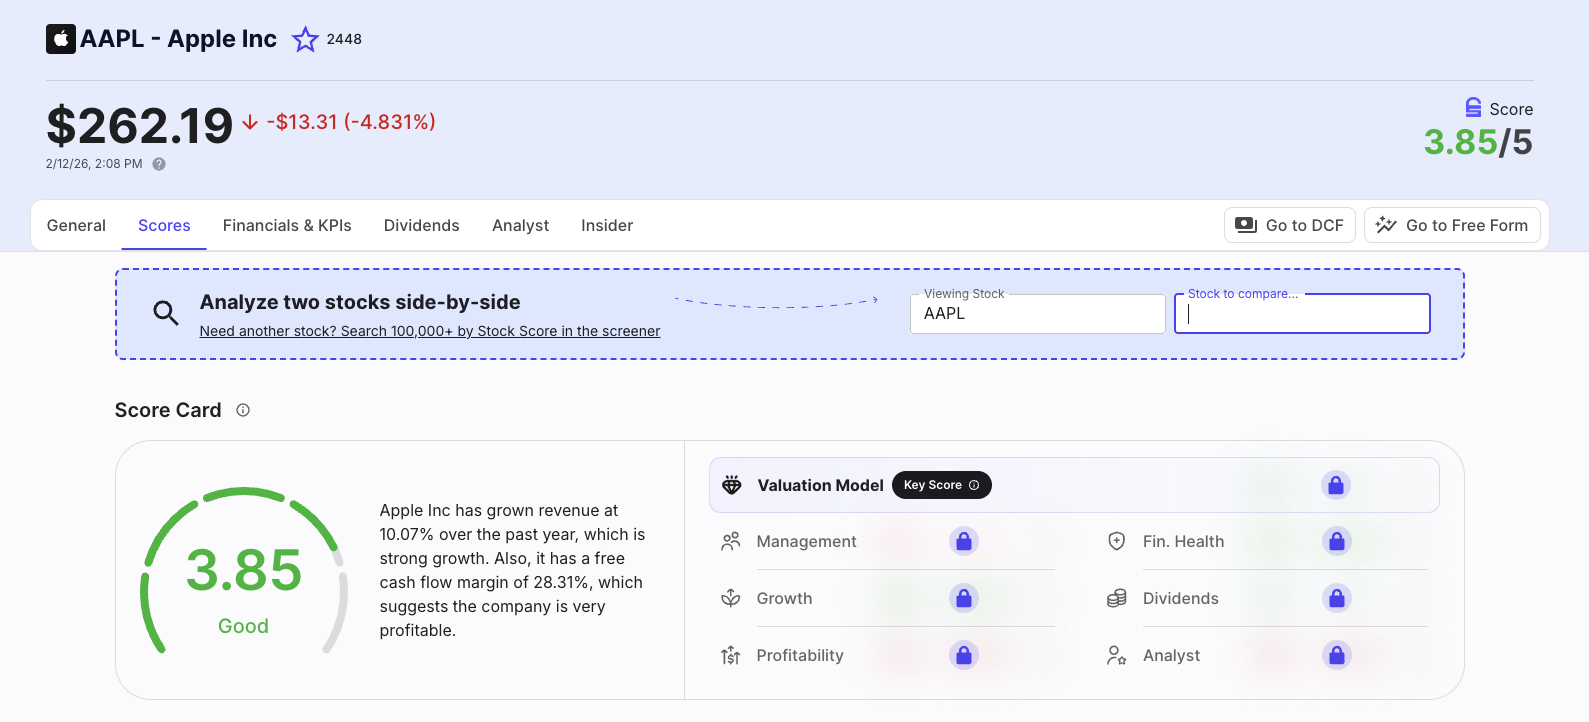Click the $262.19 price text
This screenshot has height=722, width=1589.
pos(140,126)
